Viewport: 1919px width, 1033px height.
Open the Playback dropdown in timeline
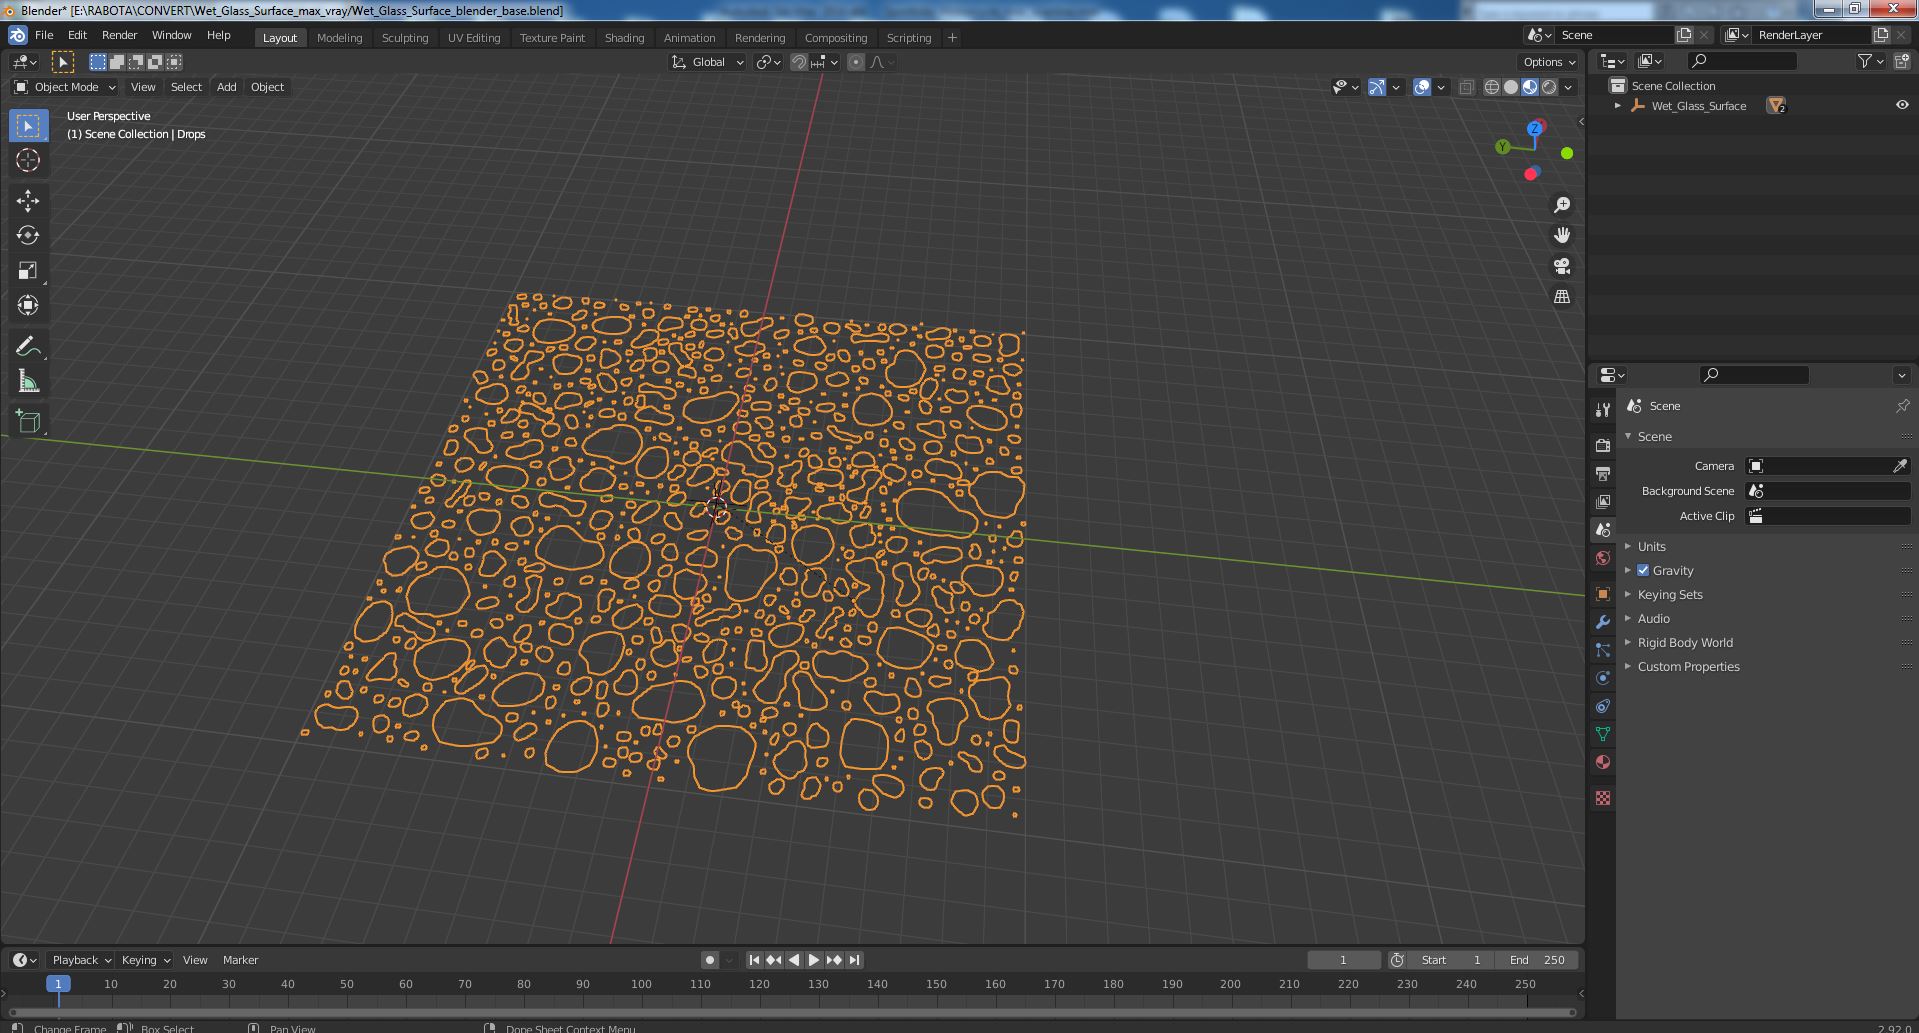click(x=81, y=960)
